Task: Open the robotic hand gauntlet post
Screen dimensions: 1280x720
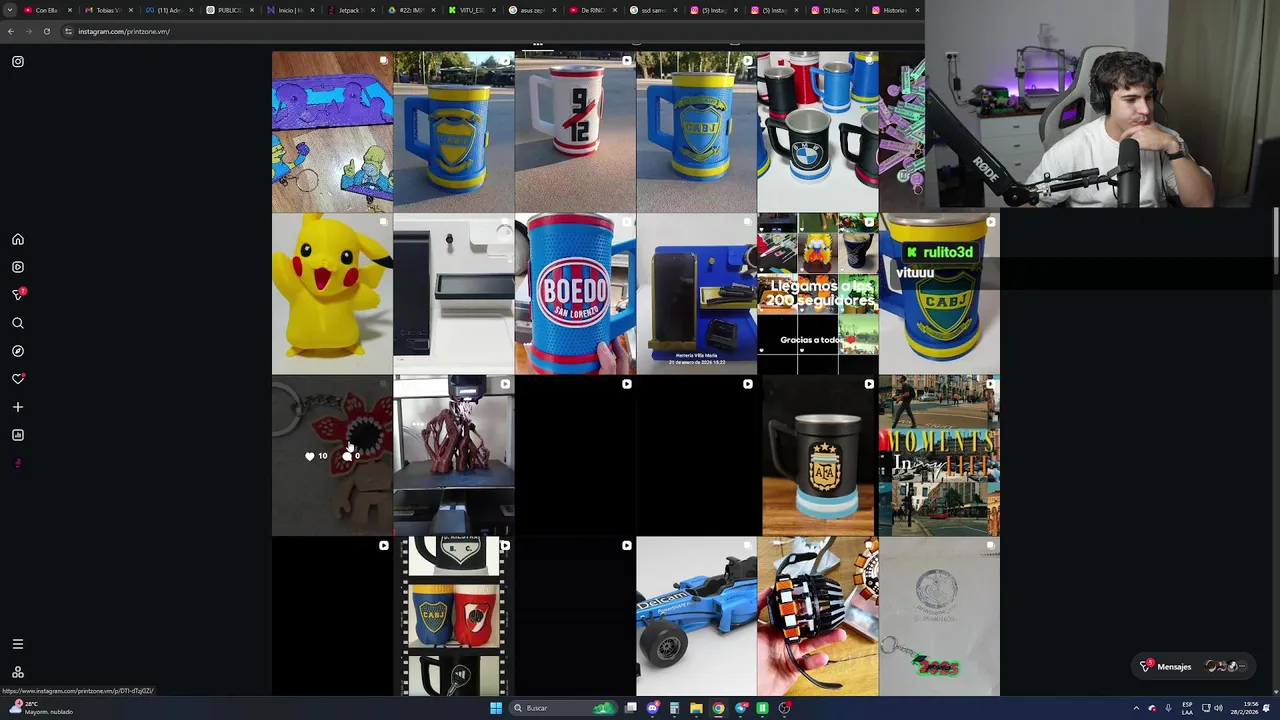Action: pos(818,617)
